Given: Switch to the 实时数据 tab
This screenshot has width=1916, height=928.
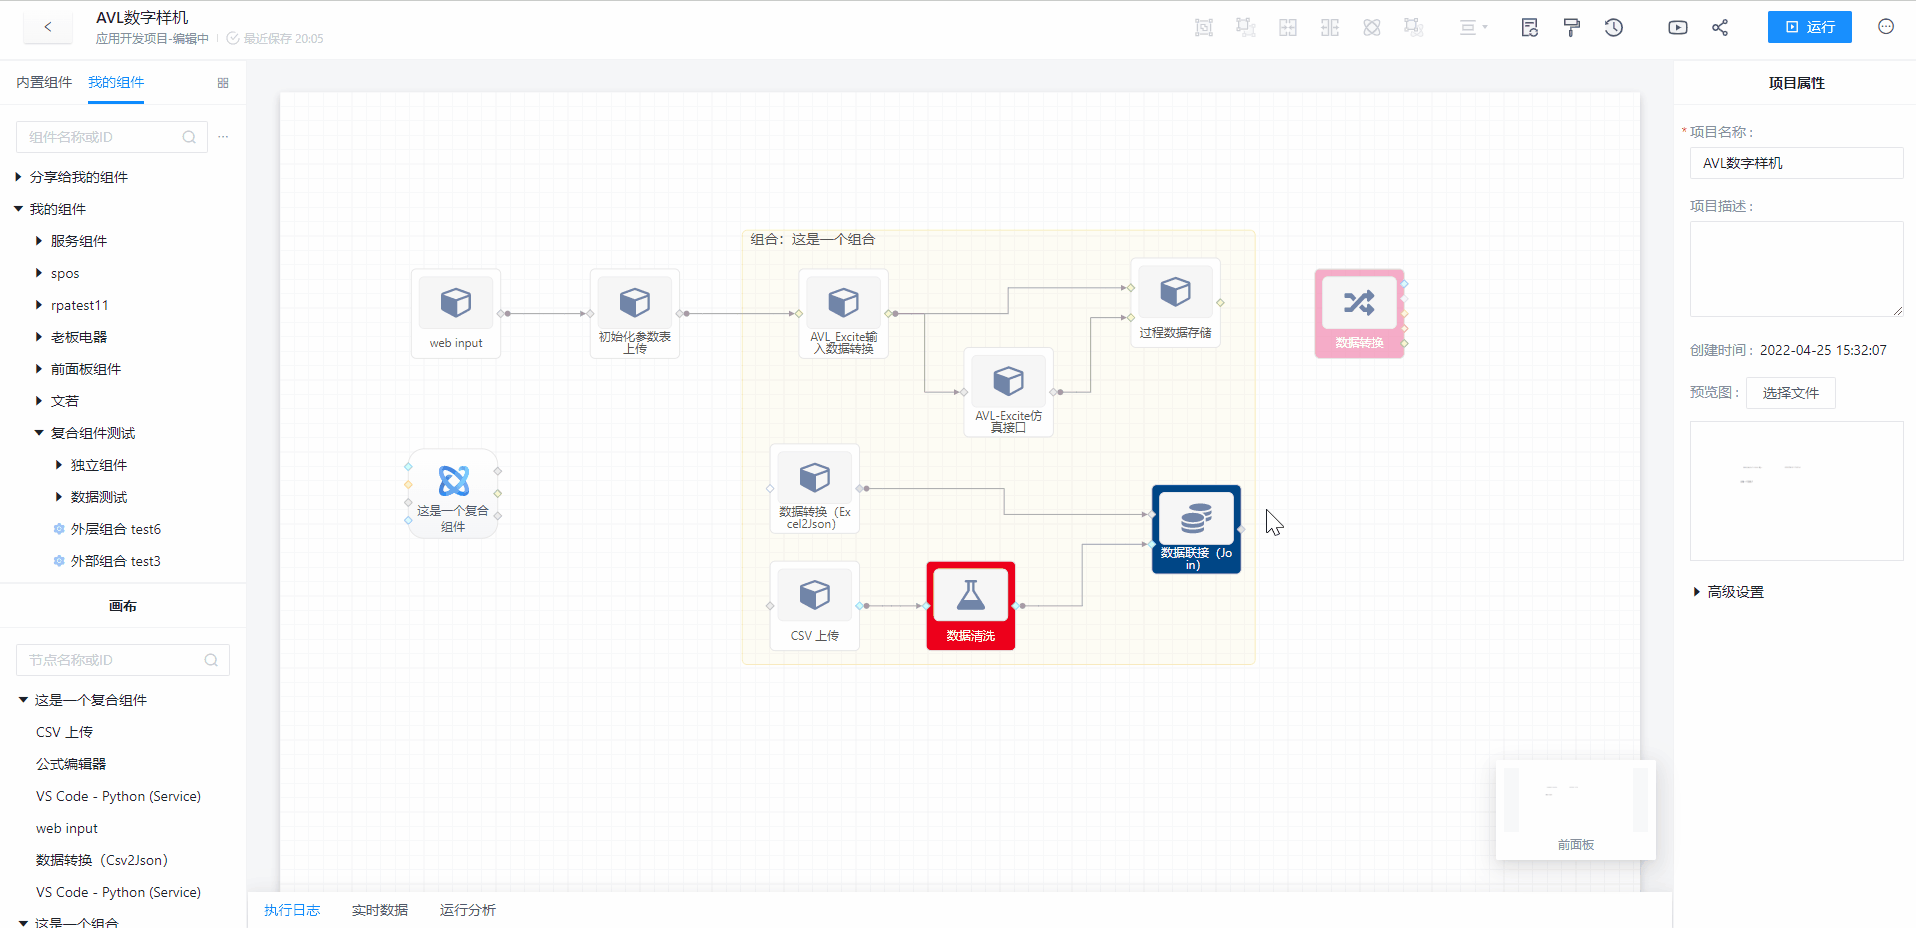Looking at the screenshot, I should [379, 910].
